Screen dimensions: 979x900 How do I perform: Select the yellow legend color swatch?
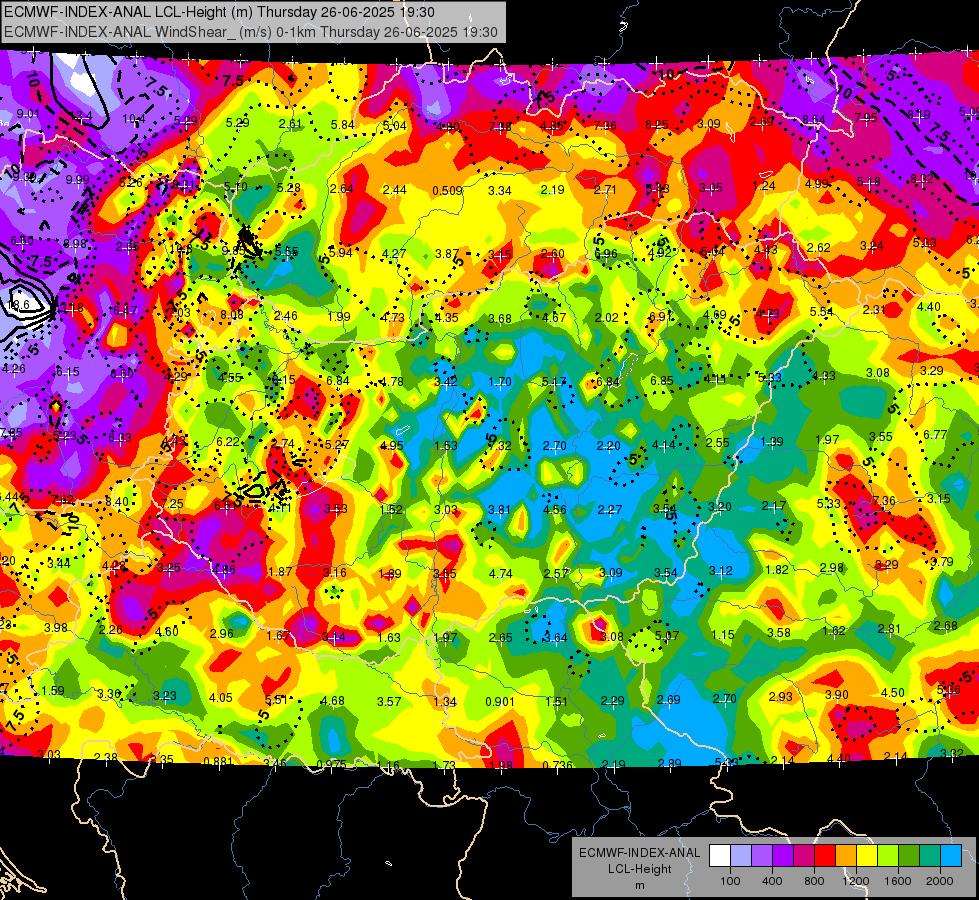point(867,856)
